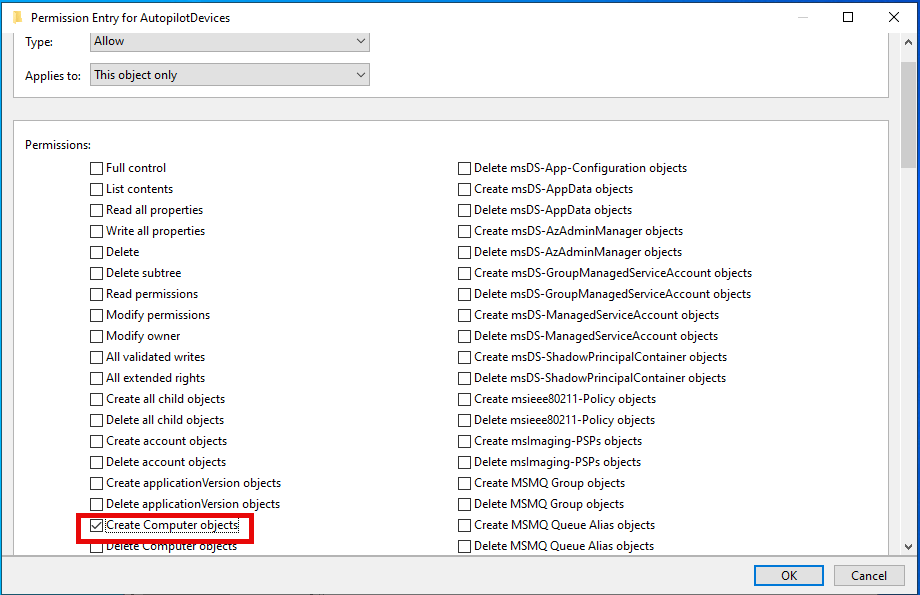Check Create msDS-GroupManagedServiceAccount objects
Image resolution: width=920 pixels, height=595 pixels.
click(x=464, y=273)
